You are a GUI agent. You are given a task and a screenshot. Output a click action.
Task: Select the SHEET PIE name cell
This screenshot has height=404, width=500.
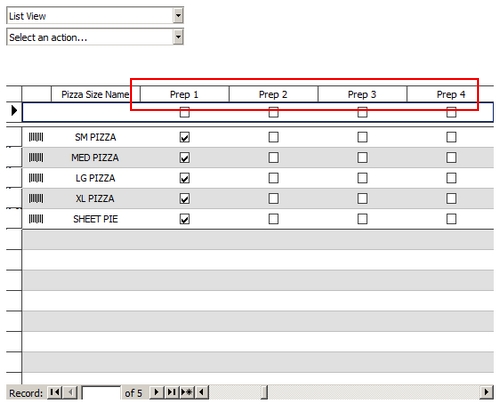click(x=95, y=219)
